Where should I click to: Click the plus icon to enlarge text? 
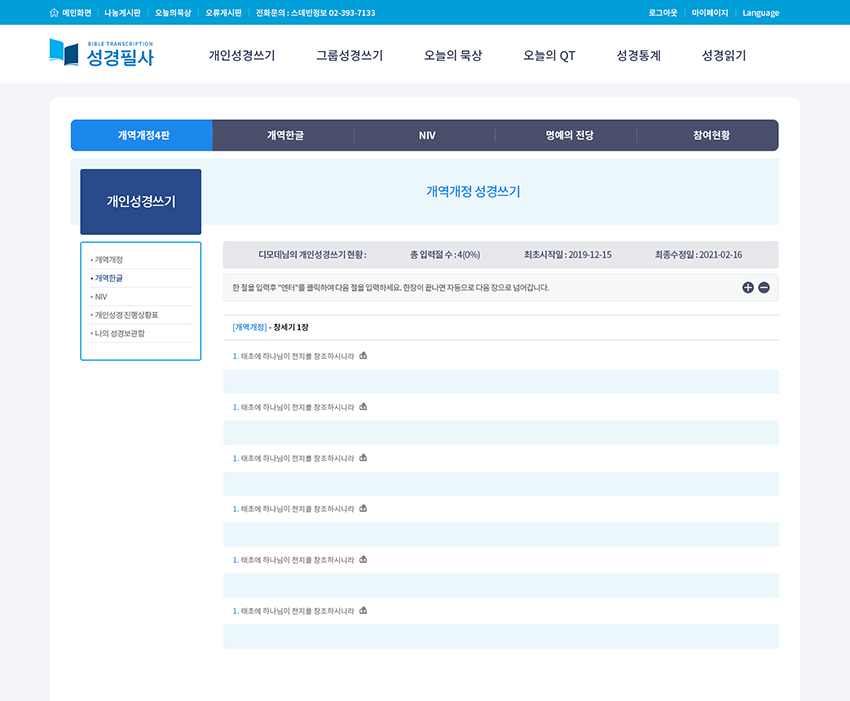point(748,288)
